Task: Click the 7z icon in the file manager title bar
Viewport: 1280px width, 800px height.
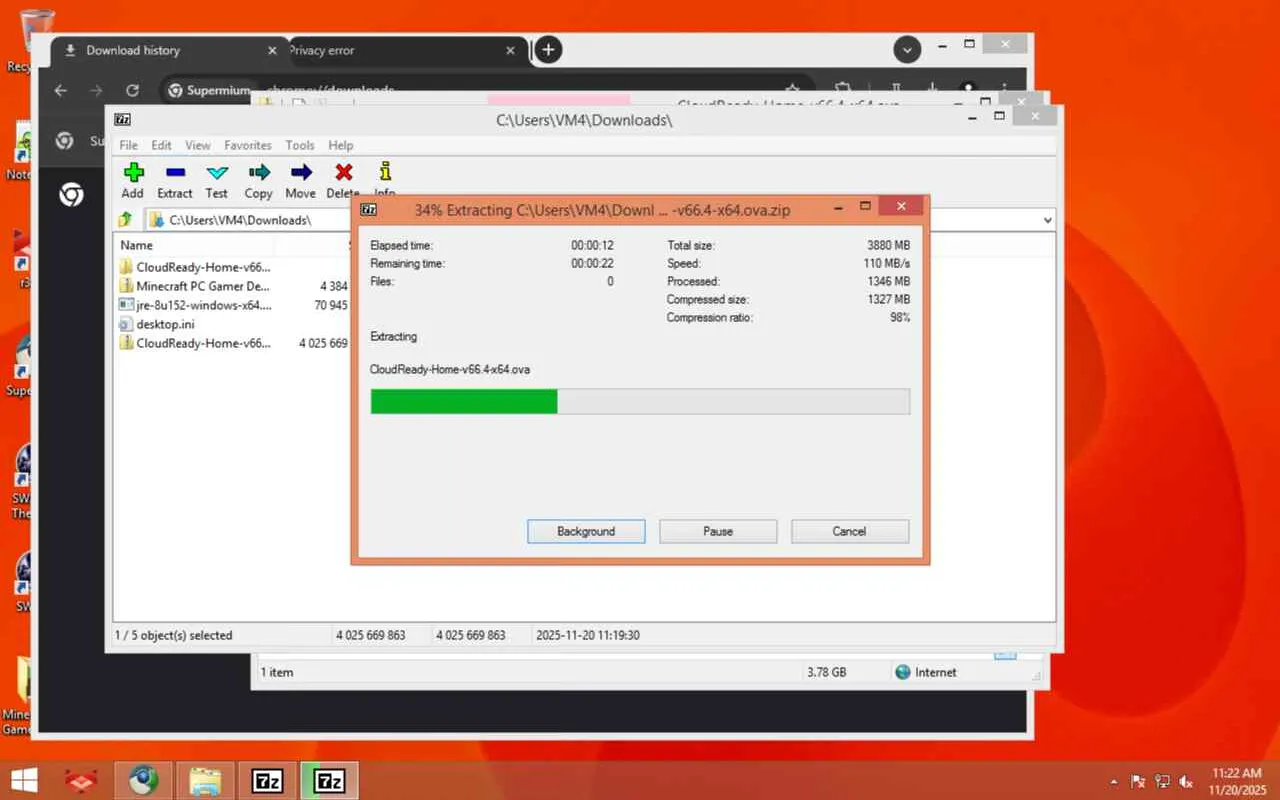Action: coord(122,120)
